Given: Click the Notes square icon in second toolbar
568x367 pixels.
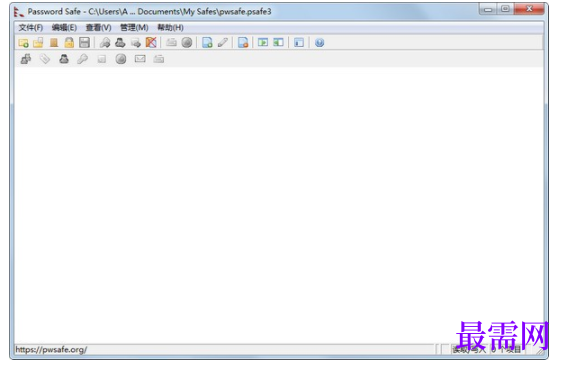Looking at the screenshot, I should pos(102,59).
